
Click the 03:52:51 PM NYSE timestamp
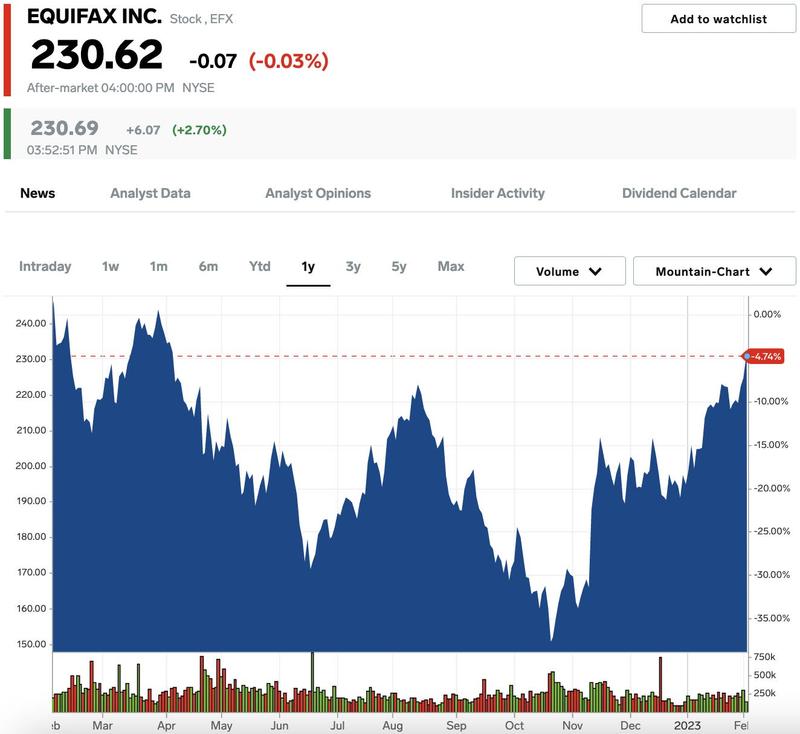(x=82, y=150)
